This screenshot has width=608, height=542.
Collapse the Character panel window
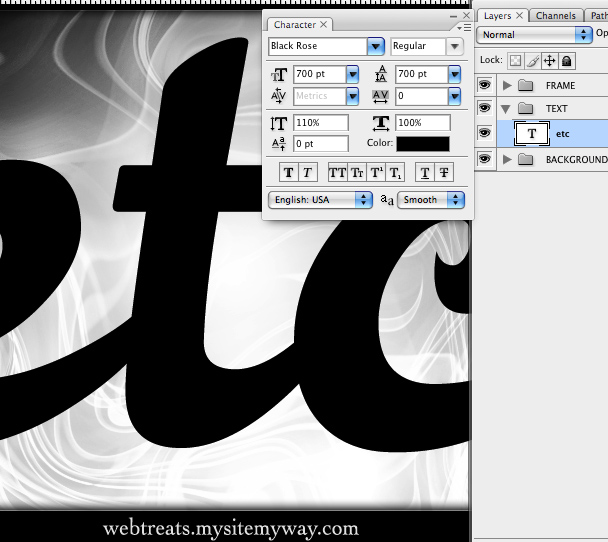[x=453, y=16]
